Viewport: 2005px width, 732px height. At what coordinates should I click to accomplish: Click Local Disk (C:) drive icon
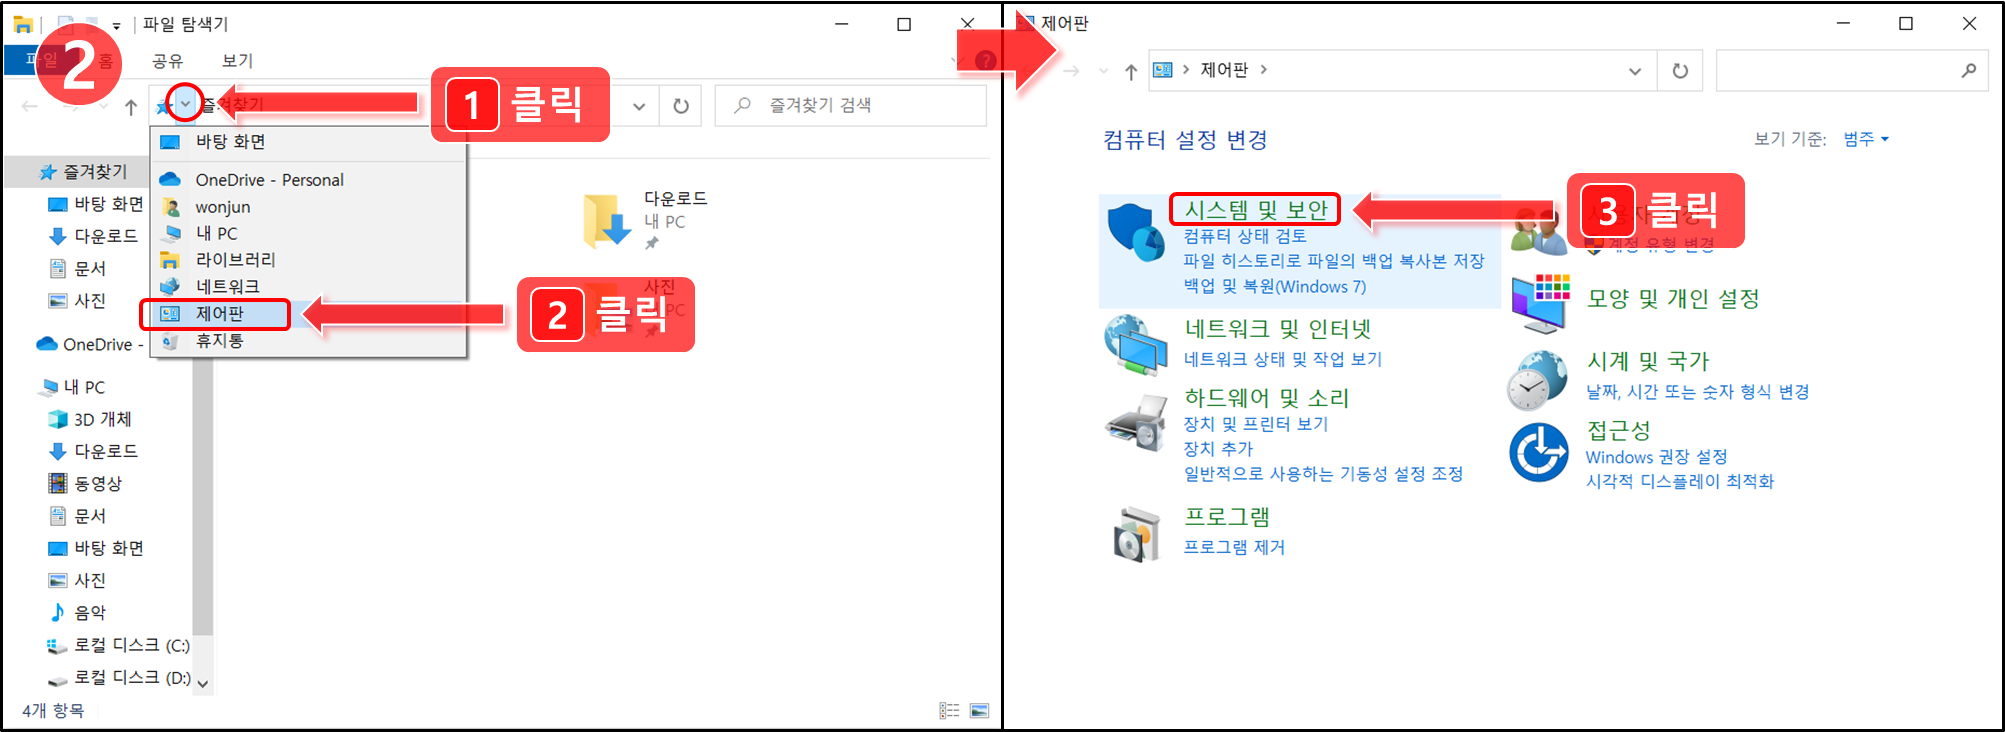click(x=58, y=645)
